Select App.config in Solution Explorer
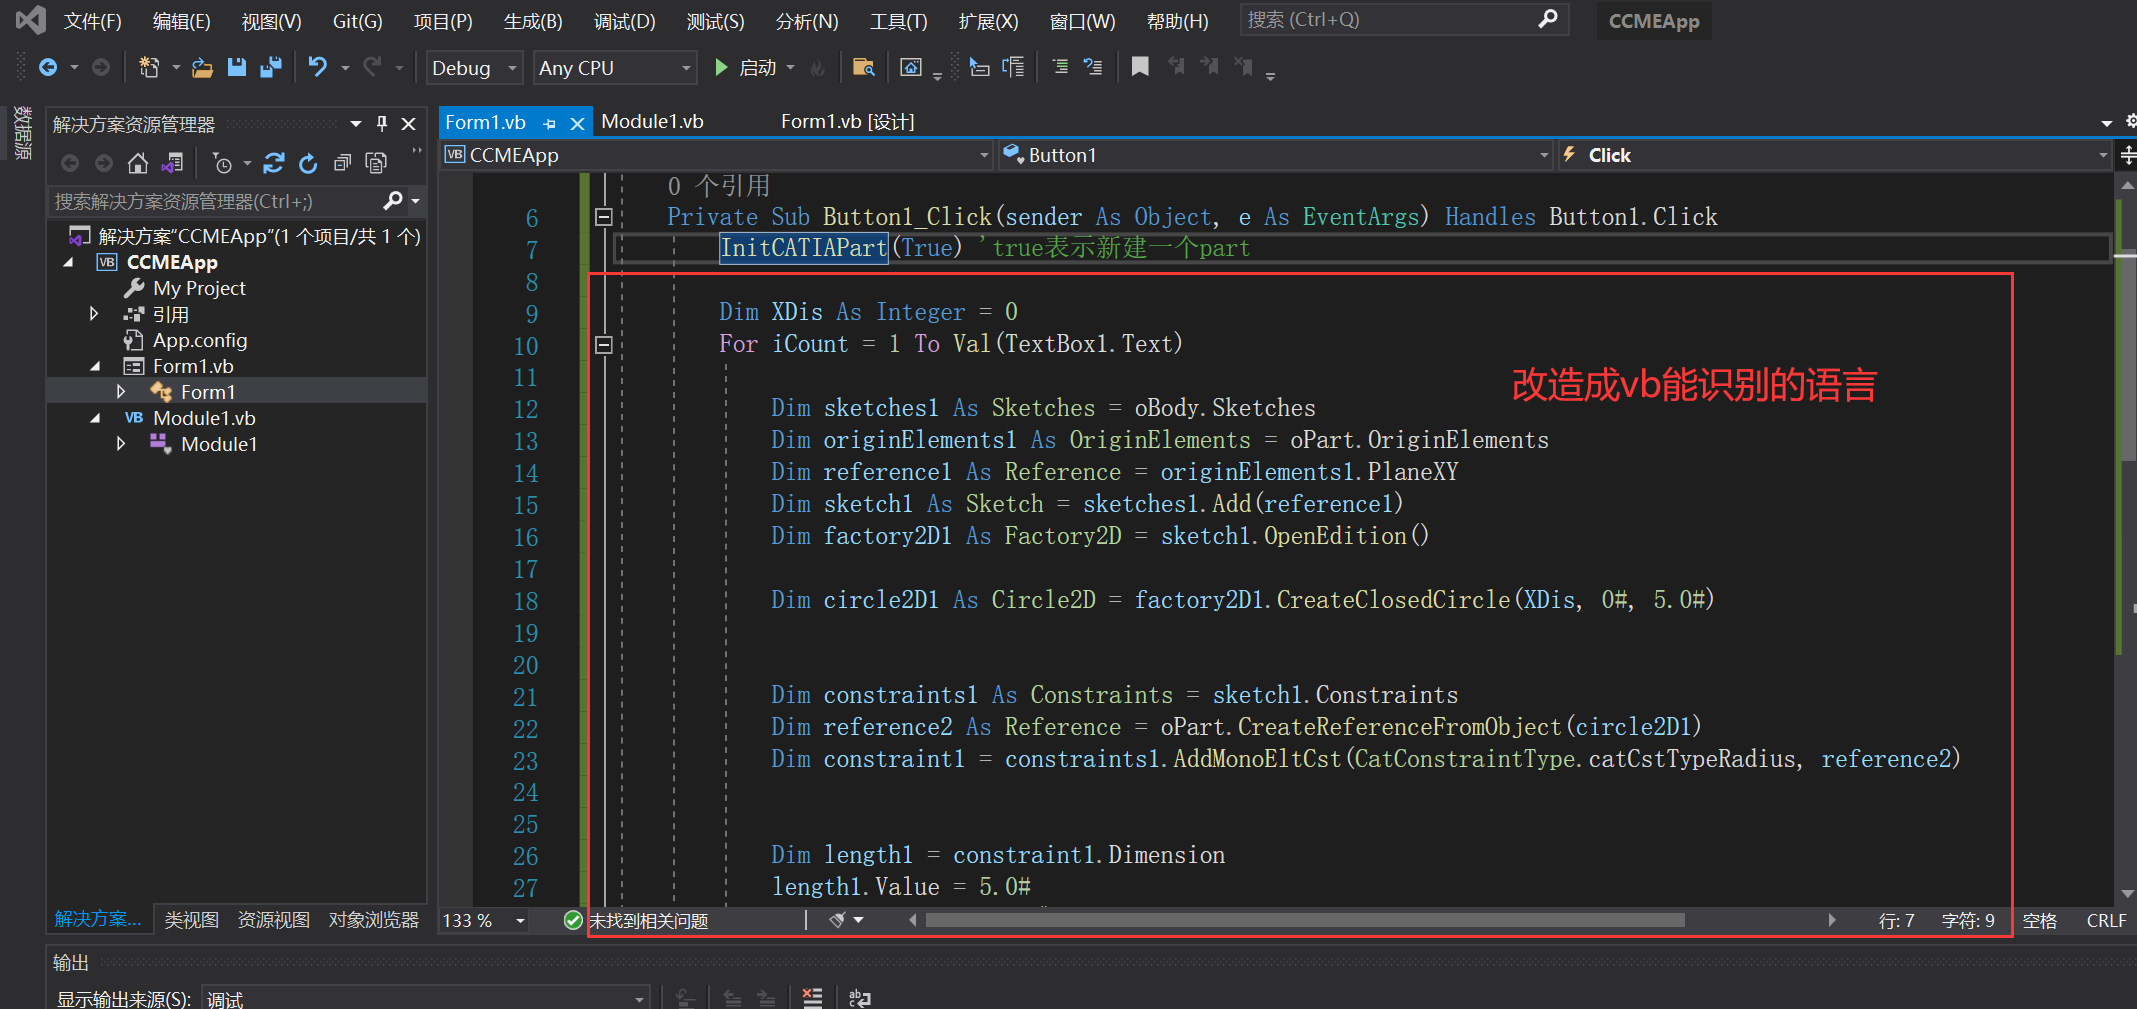 200,340
